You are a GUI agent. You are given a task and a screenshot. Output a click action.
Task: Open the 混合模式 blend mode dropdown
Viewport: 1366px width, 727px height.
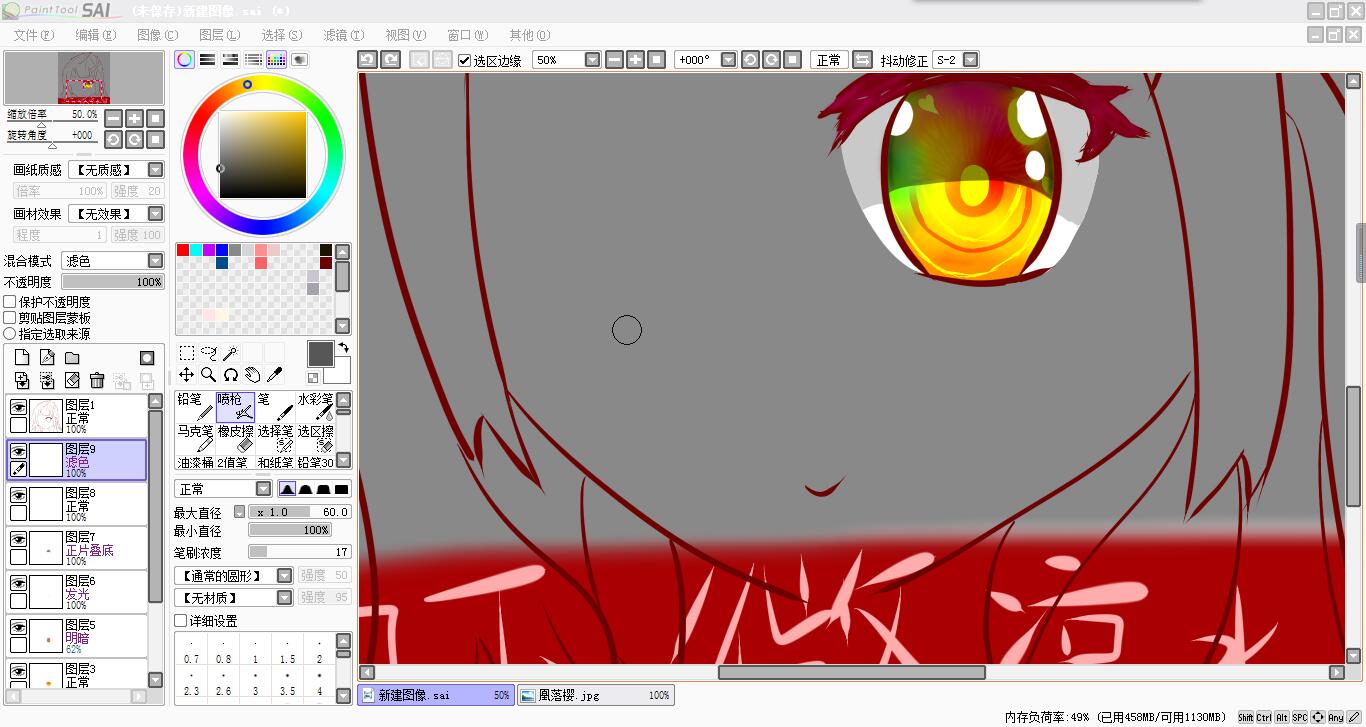[113, 260]
